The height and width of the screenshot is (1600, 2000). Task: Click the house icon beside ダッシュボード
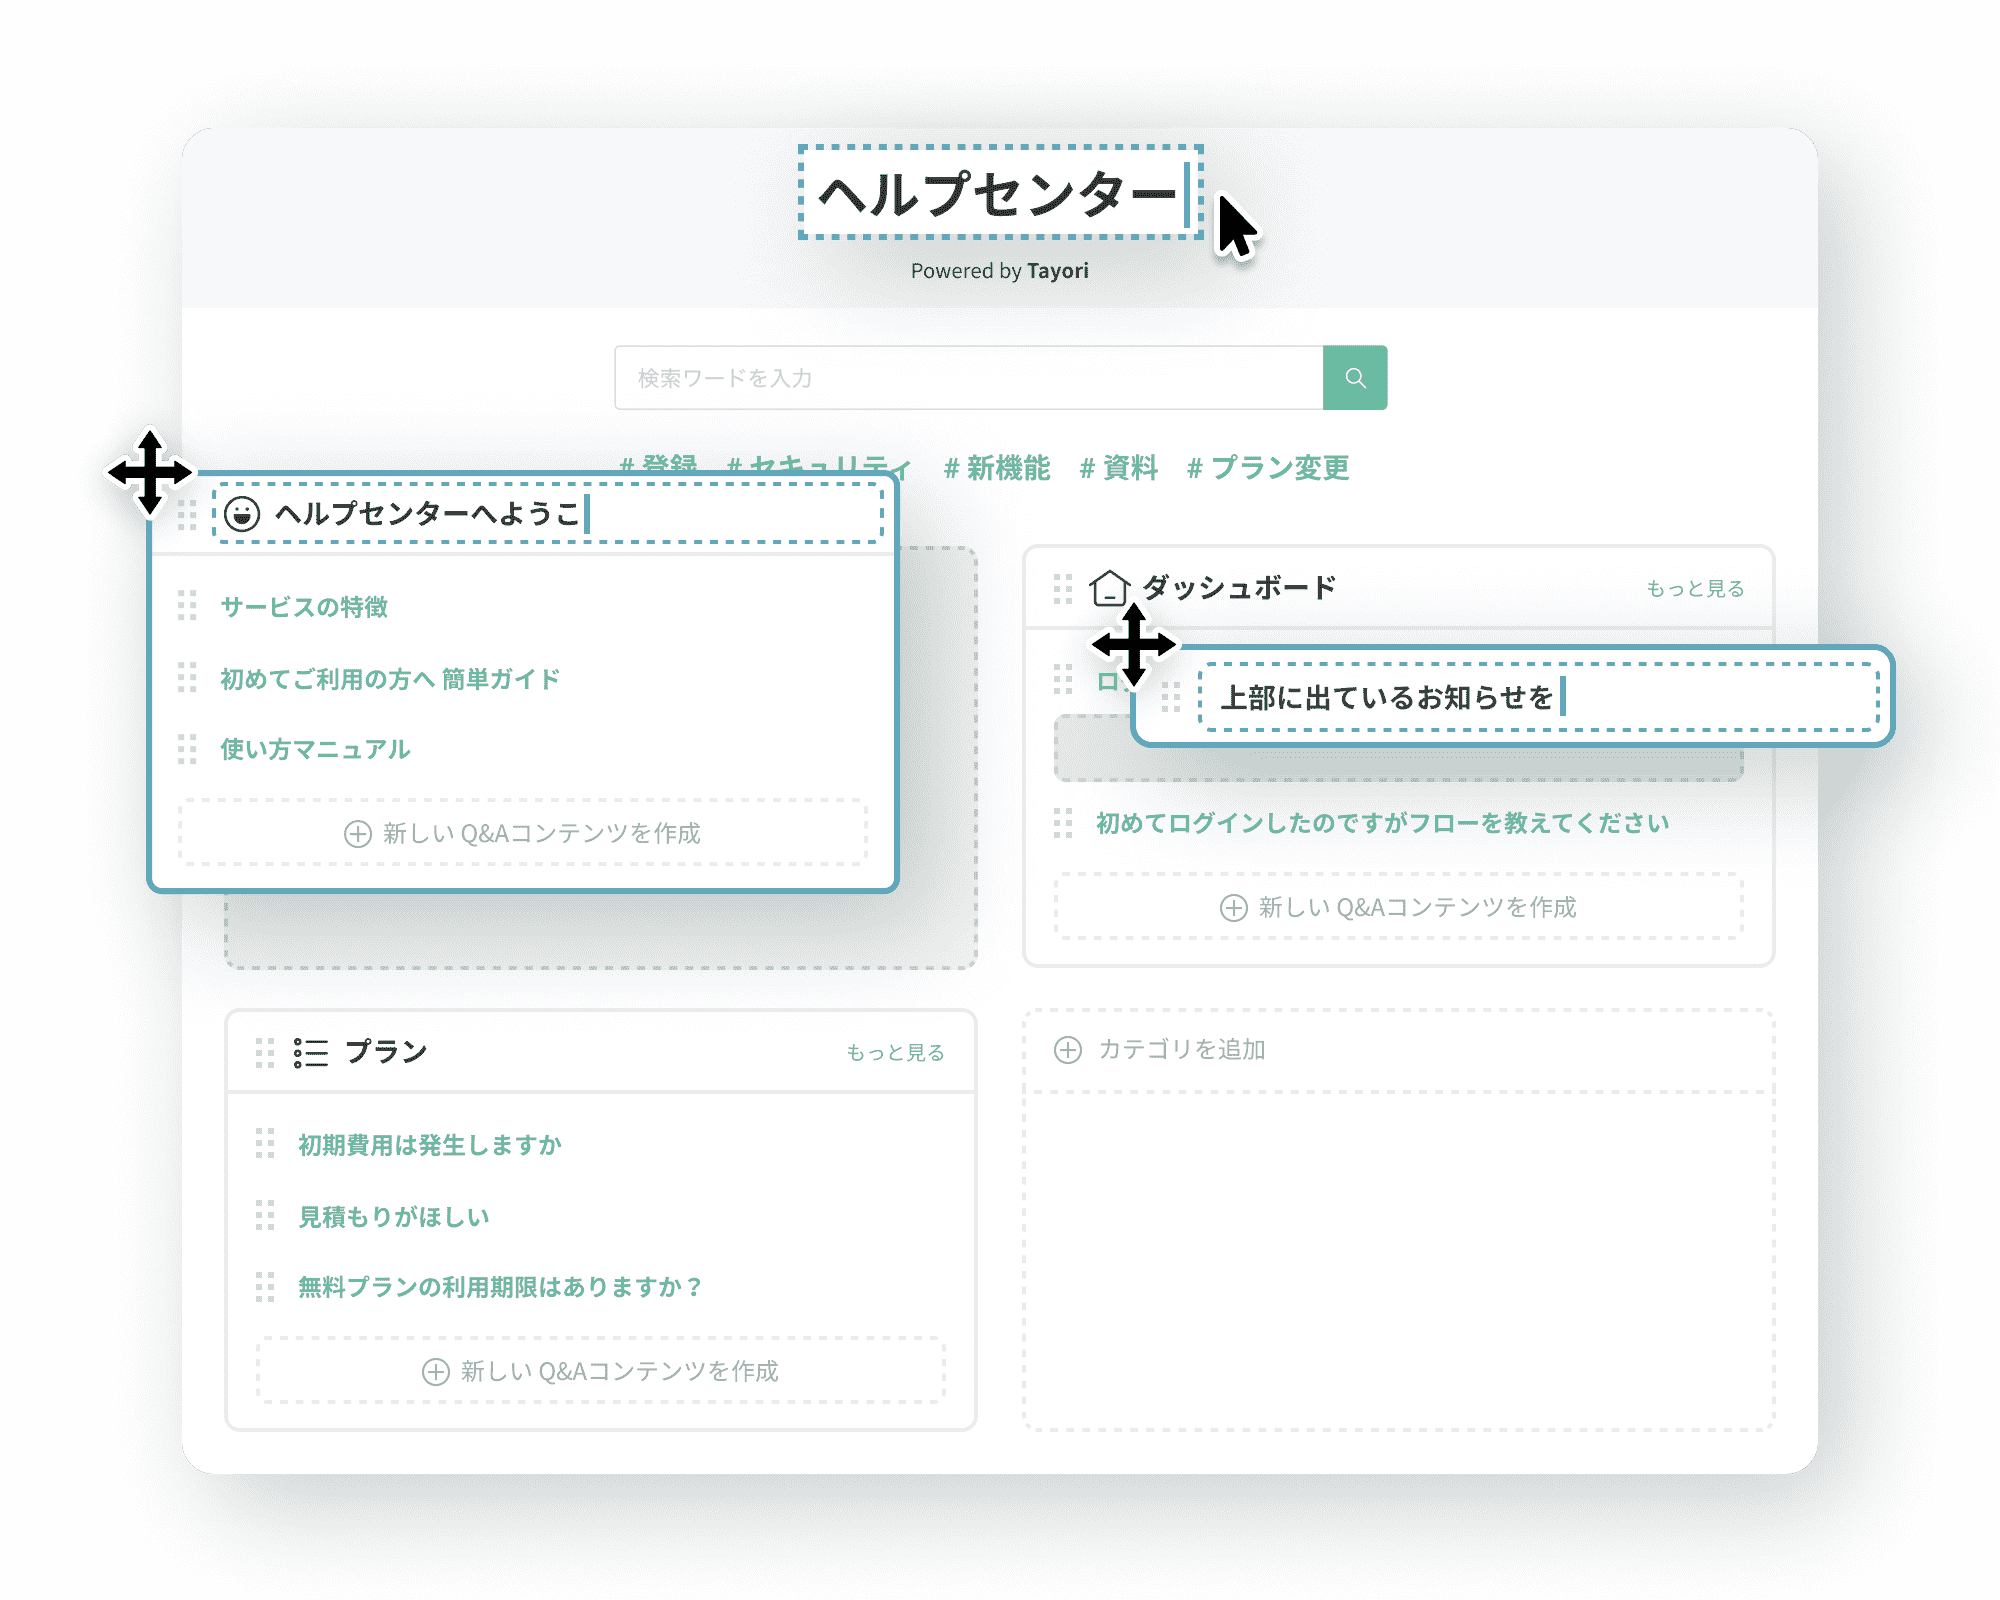point(1111,588)
